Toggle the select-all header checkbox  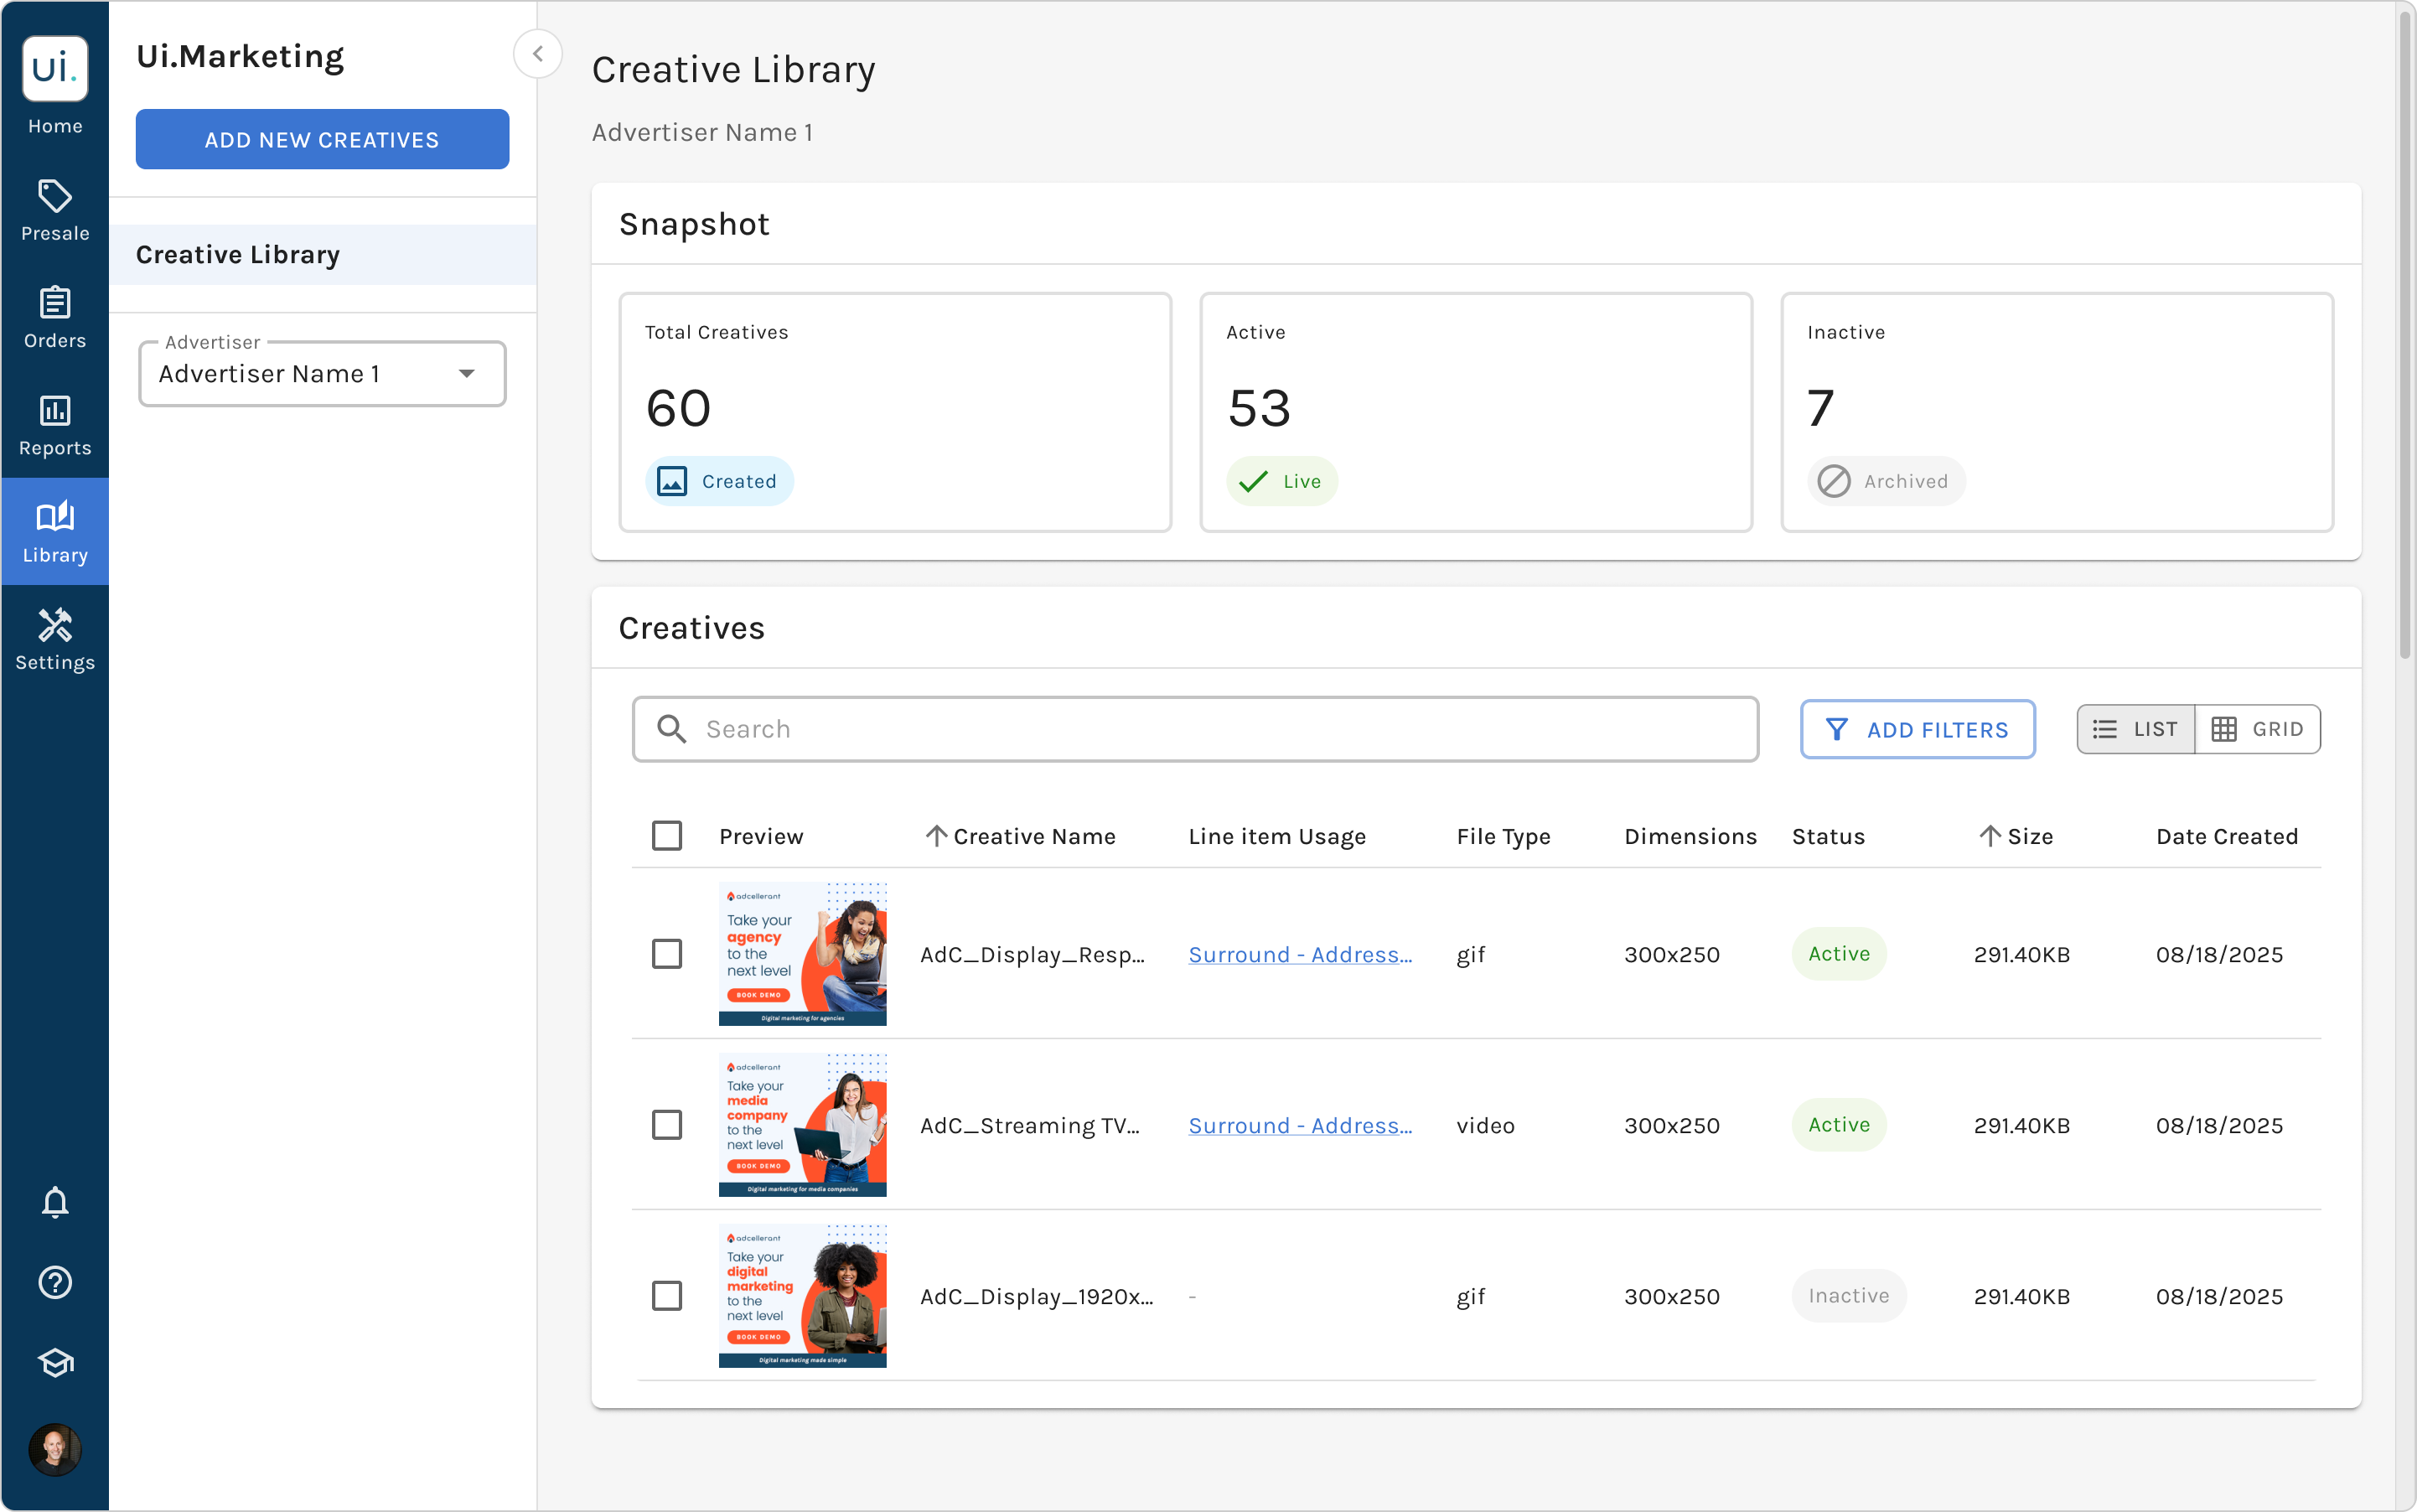coord(667,836)
